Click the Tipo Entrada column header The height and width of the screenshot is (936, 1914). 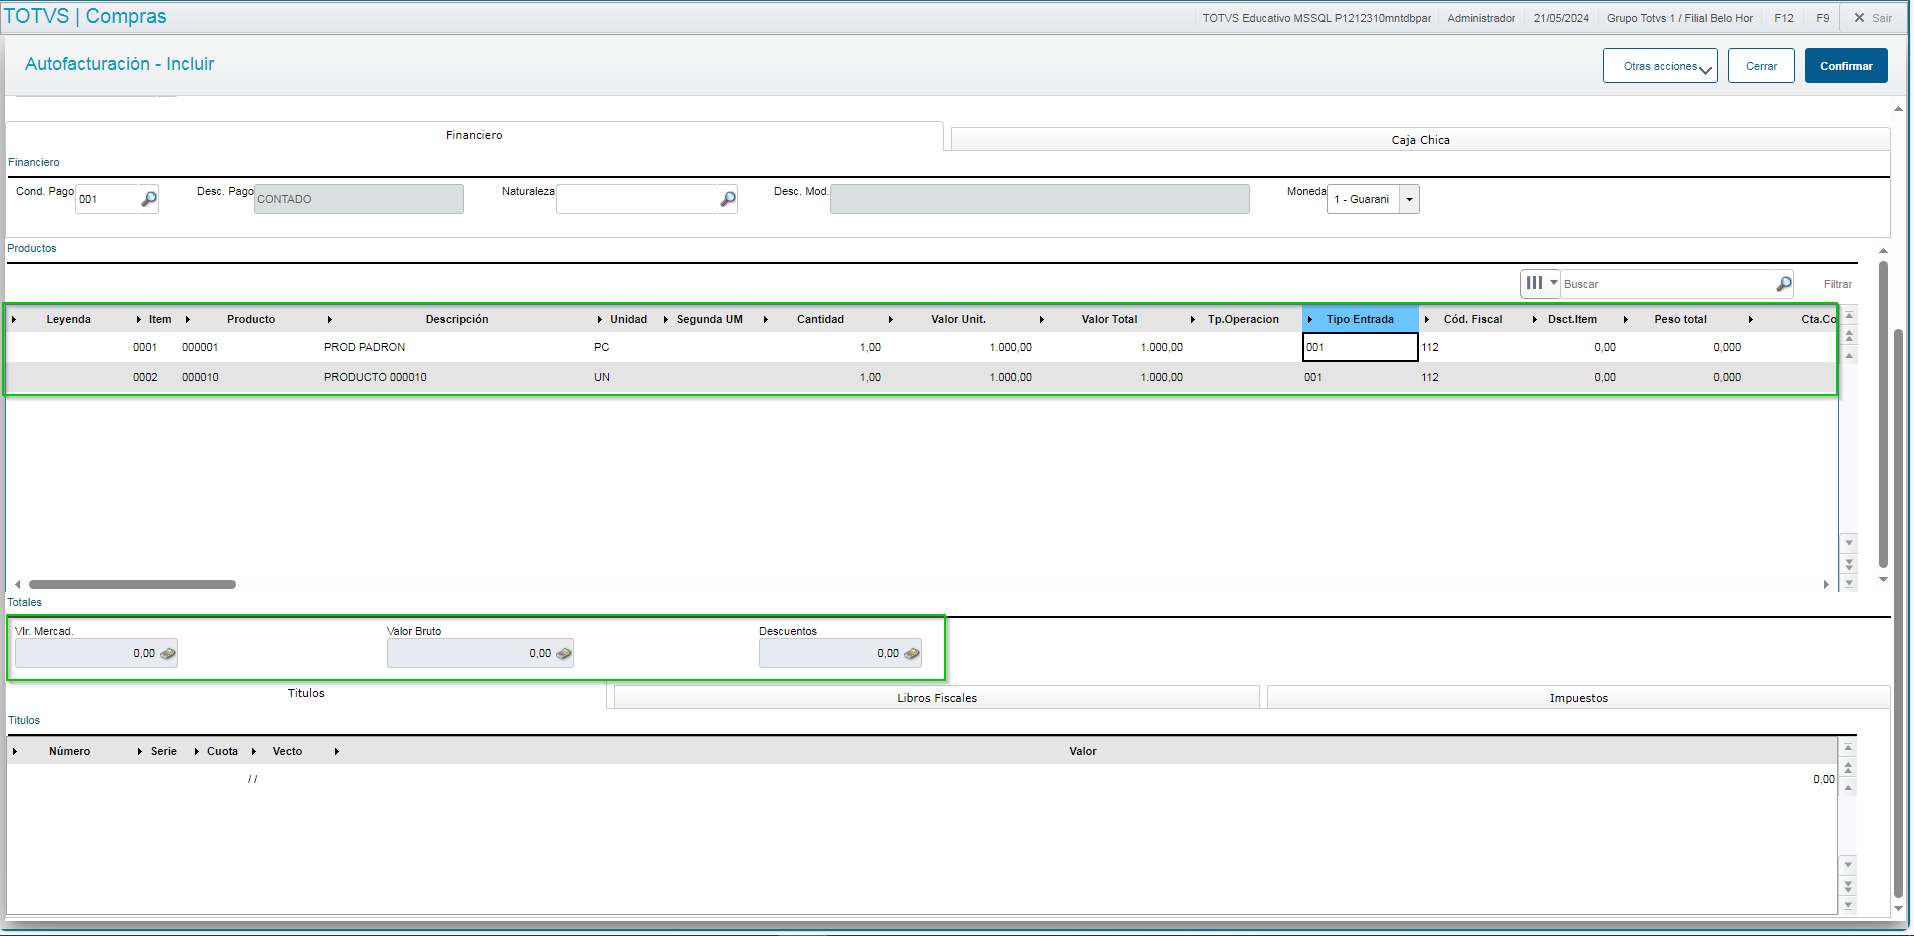coord(1360,319)
